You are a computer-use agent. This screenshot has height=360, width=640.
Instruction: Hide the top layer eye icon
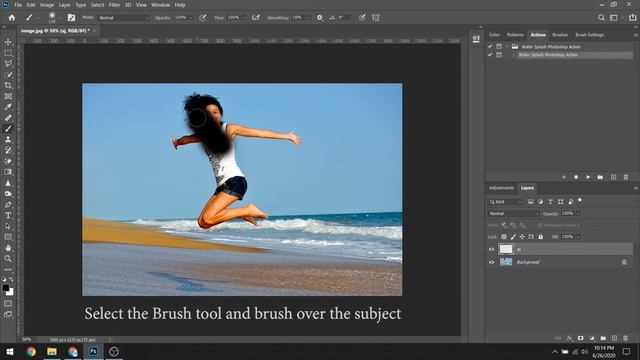pos(491,249)
